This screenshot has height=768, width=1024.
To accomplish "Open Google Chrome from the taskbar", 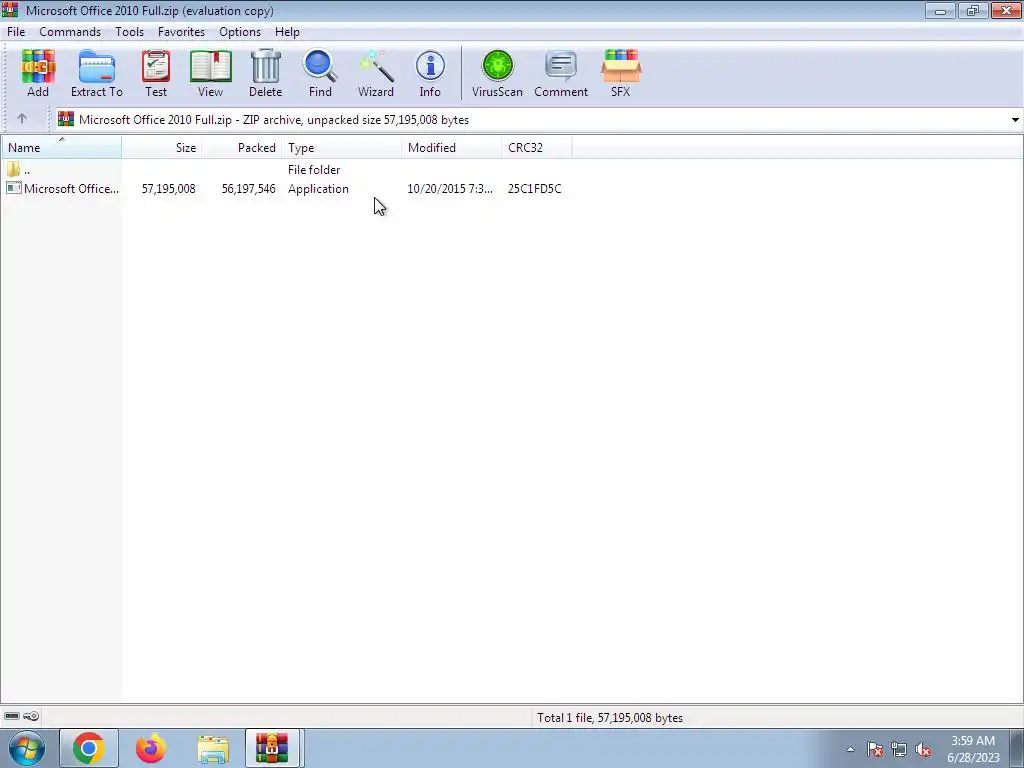I will tap(89, 749).
